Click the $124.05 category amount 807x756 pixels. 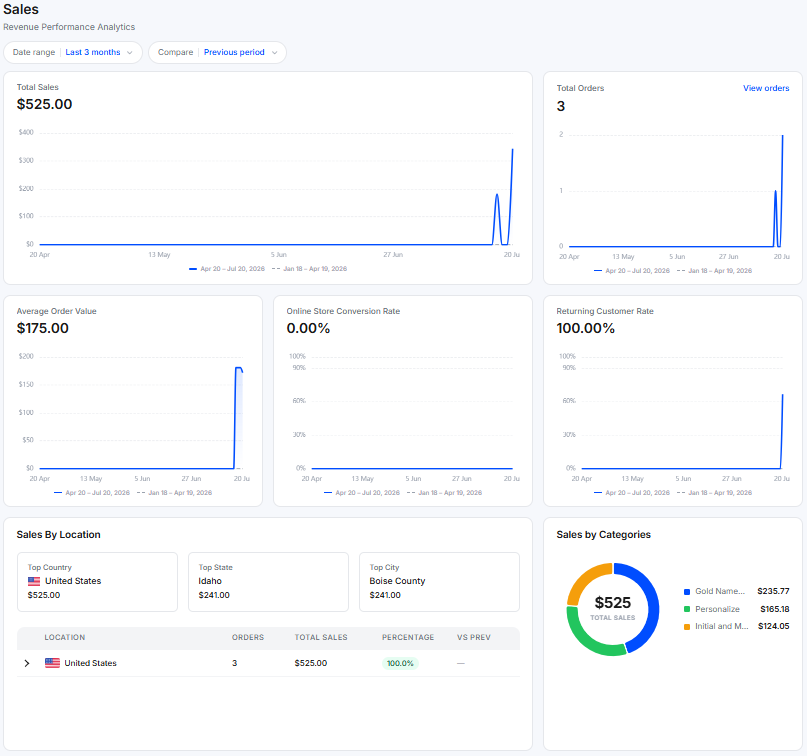click(774, 626)
